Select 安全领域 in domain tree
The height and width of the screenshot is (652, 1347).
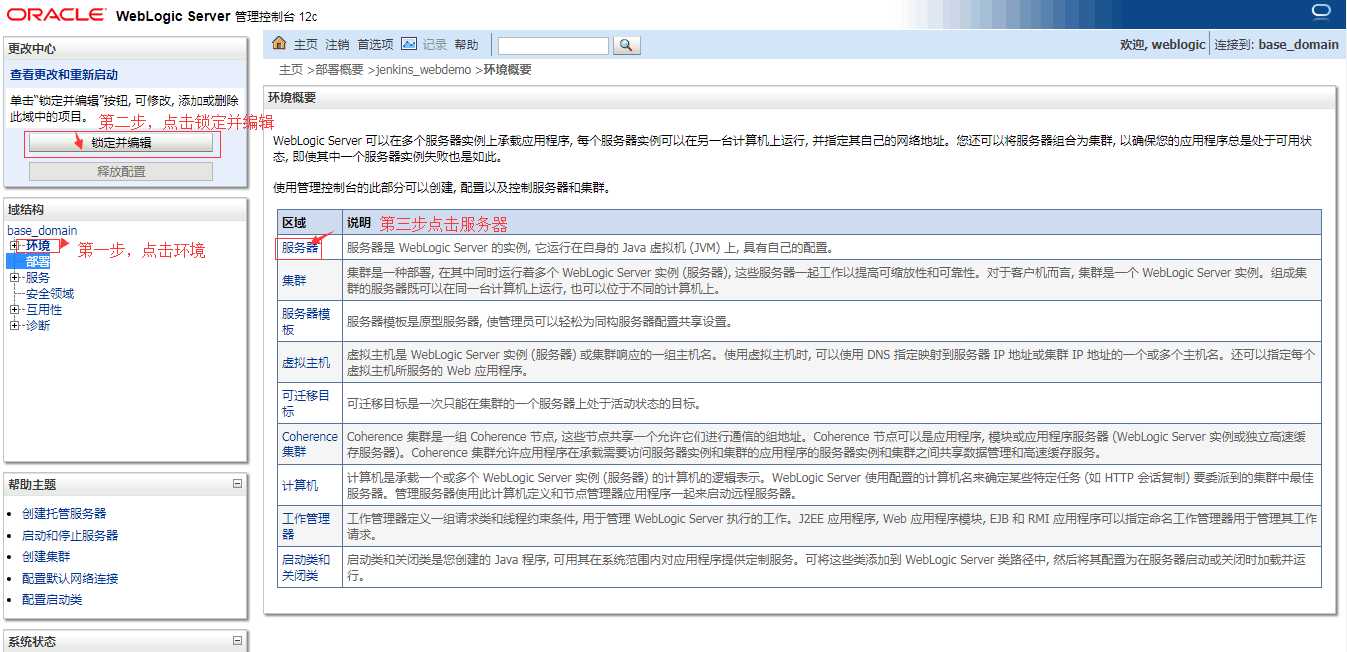pyautogui.click(x=50, y=293)
